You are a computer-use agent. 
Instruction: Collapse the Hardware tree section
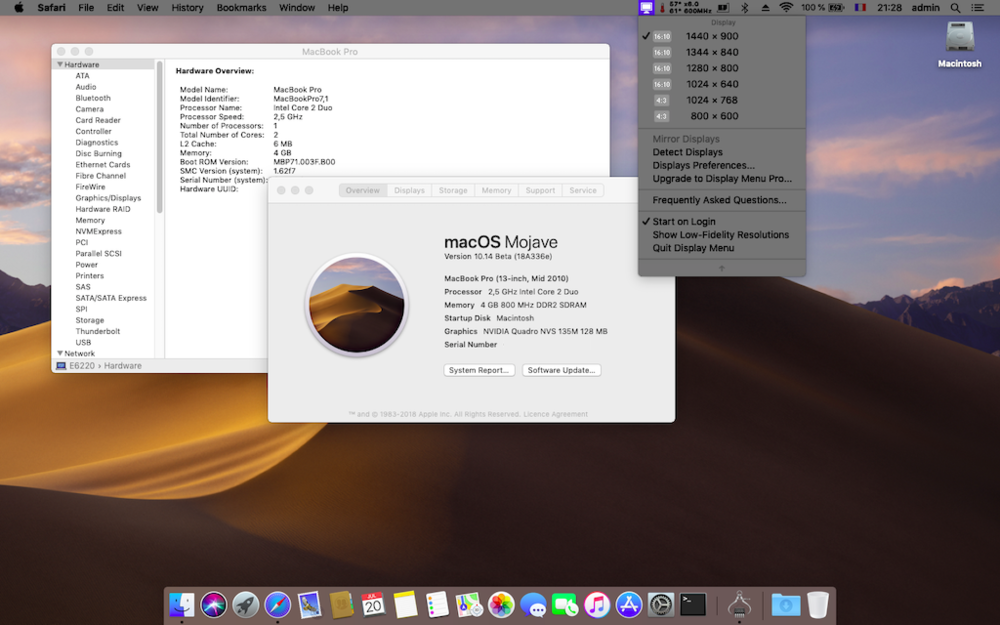pyautogui.click(x=60, y=65)
